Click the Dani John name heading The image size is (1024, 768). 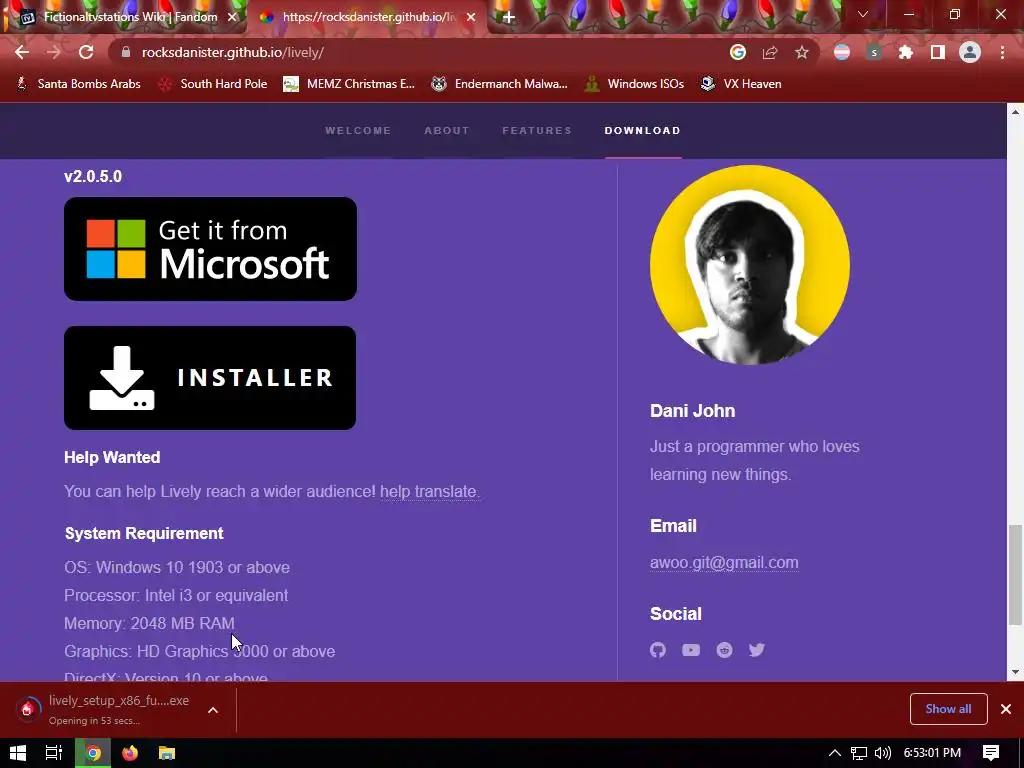click(x=692, y=411)
